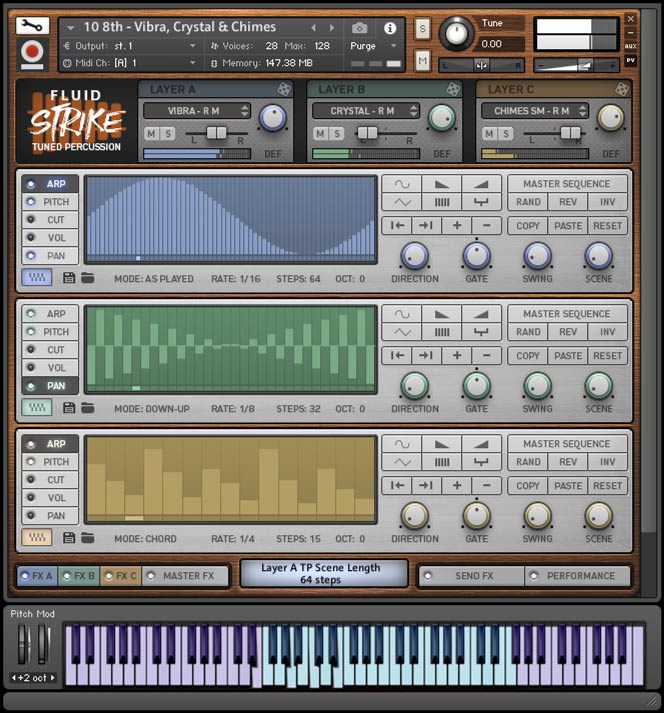Shift Layer A sequence left arrow
Viewport: 664px width, 713px height.
pyautogui.click(x=397, y=226)
